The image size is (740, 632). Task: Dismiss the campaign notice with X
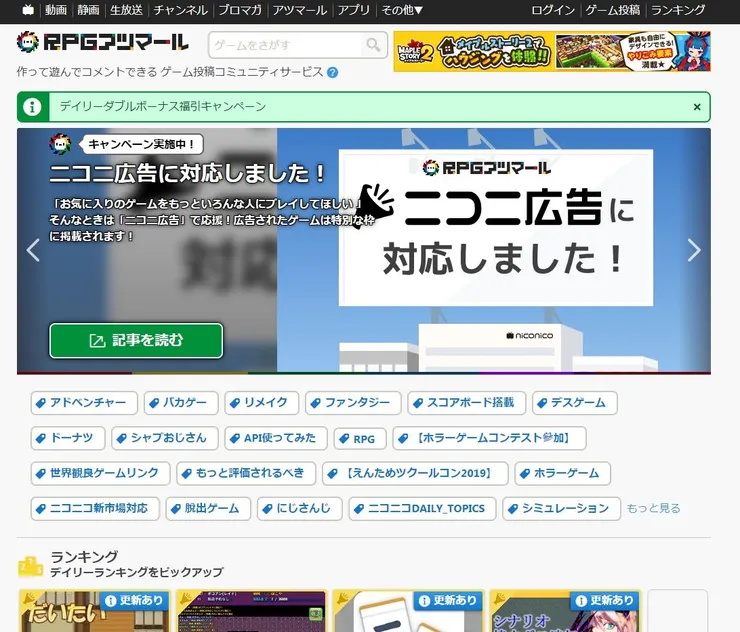point(697,107)
